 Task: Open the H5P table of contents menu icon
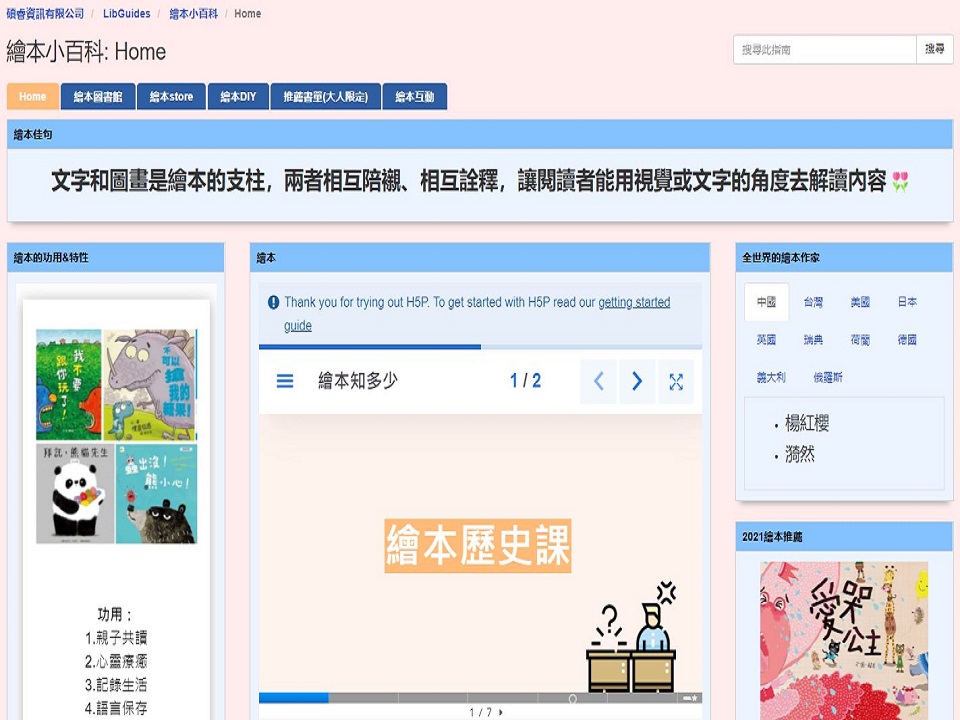click(285, 381)
